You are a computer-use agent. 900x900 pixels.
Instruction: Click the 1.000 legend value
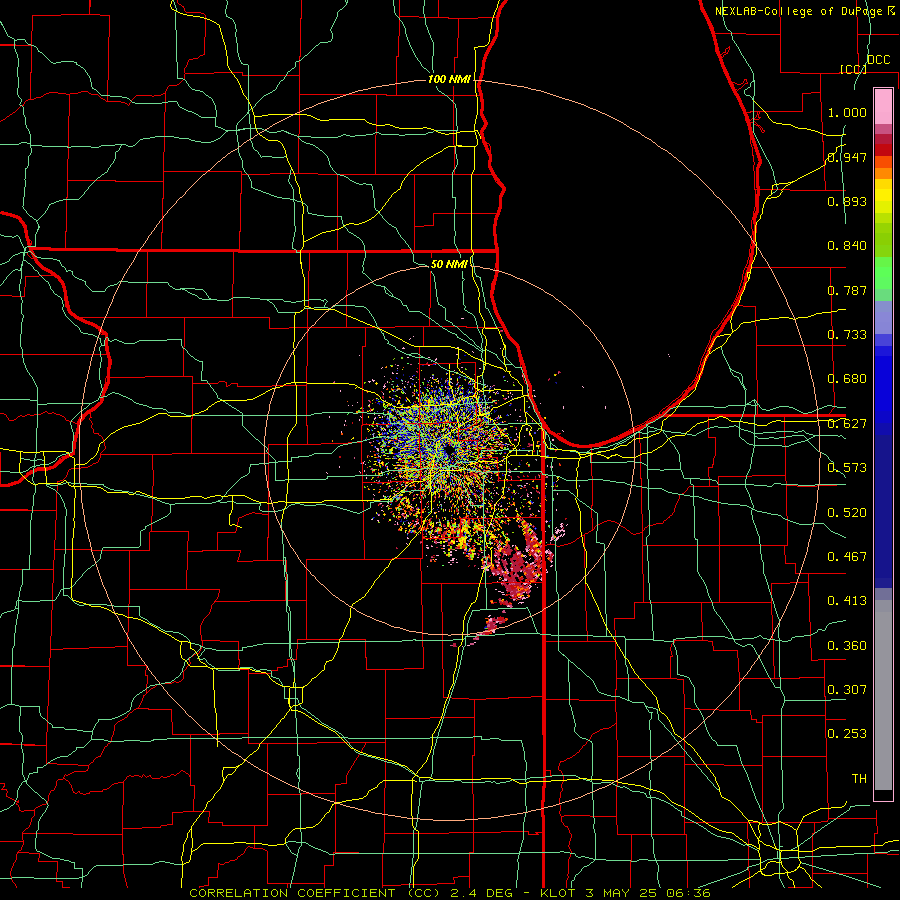(847, 112)
